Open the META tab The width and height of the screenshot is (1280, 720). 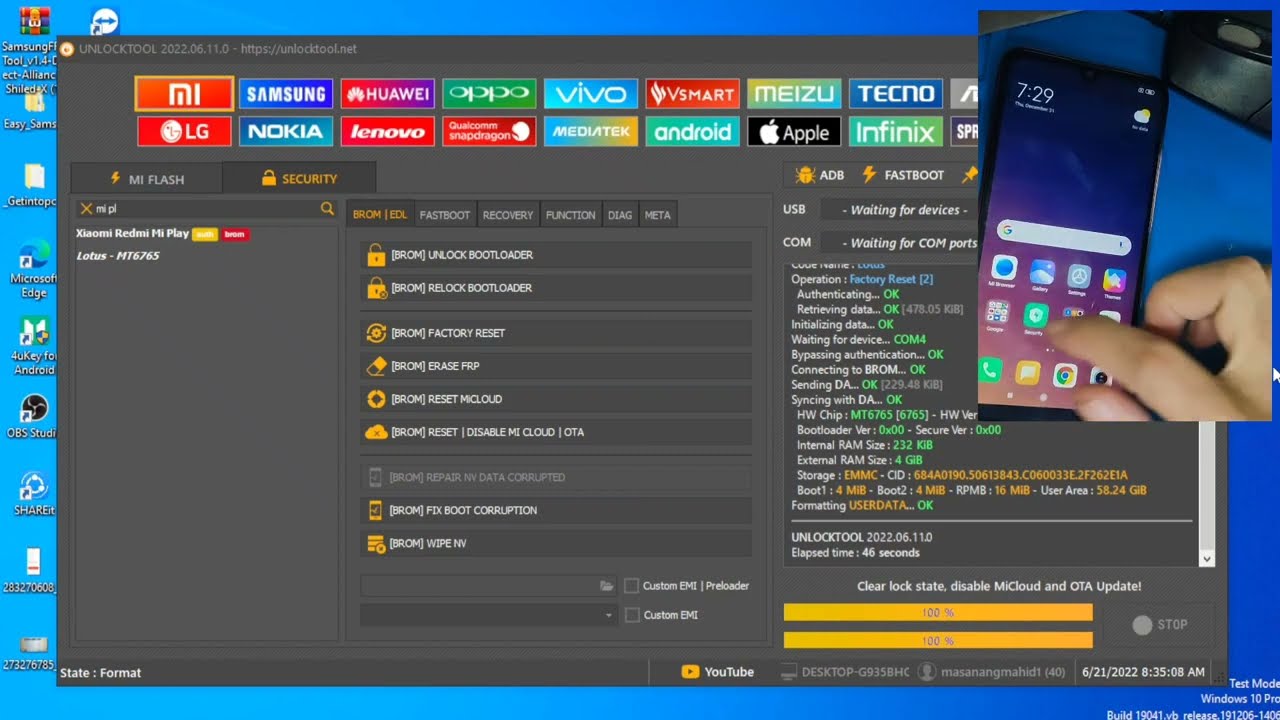[657, 215]
